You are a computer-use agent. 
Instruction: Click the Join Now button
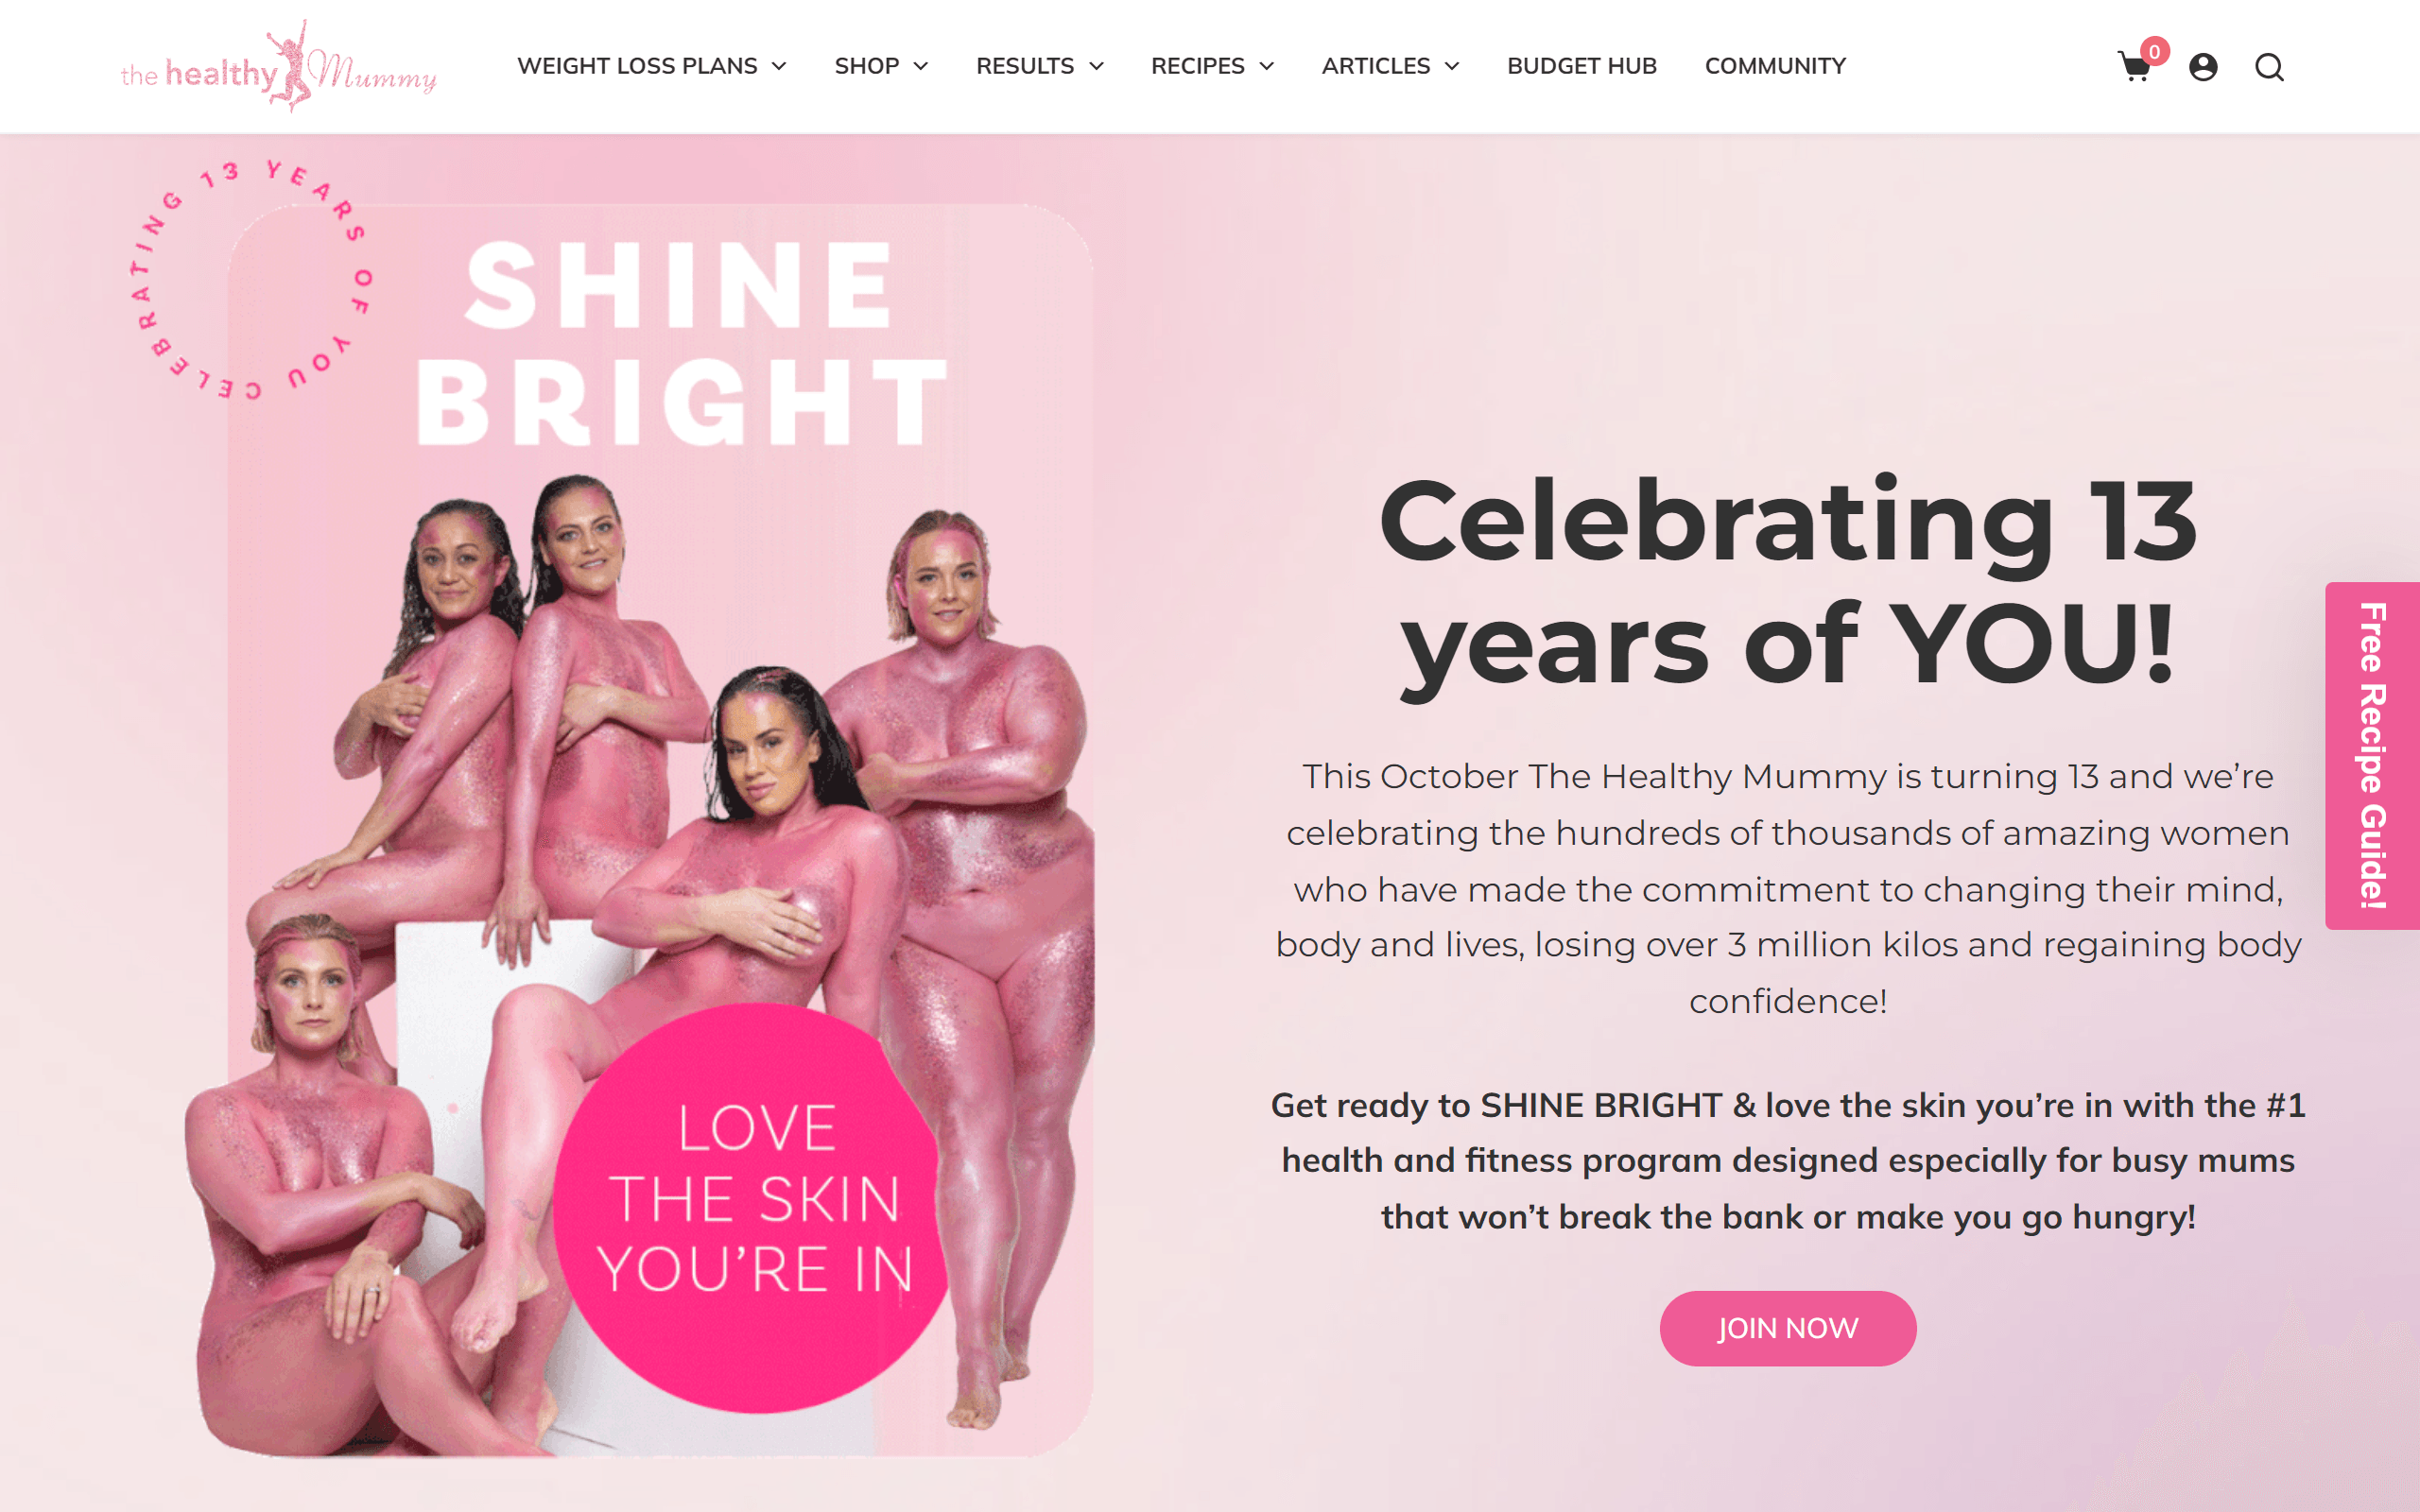coord(1788,1328)
